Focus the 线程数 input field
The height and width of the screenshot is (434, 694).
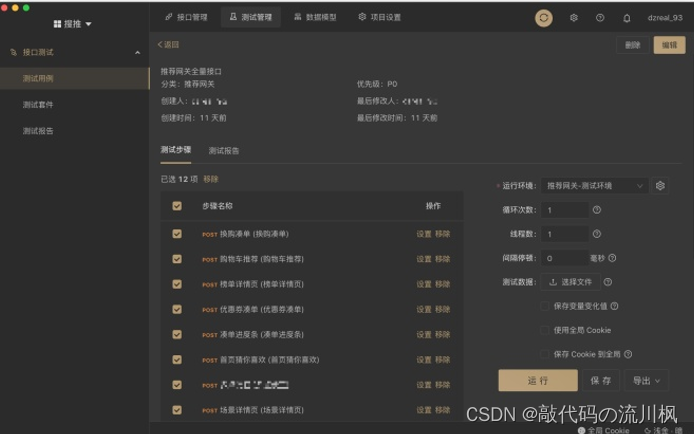pos(565,234)
